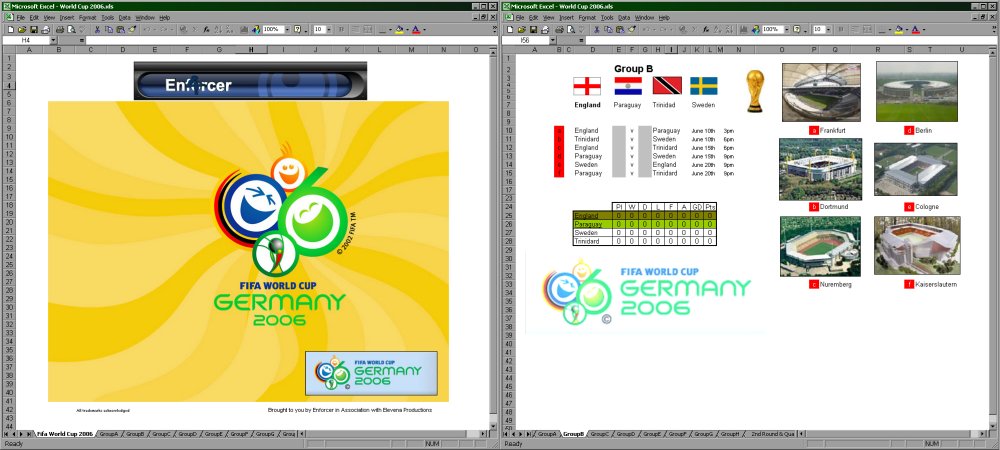The image size is (1000, 450).
Task: Switch to the 2nd Round sheet tab
Action: [x=771, y=434]
